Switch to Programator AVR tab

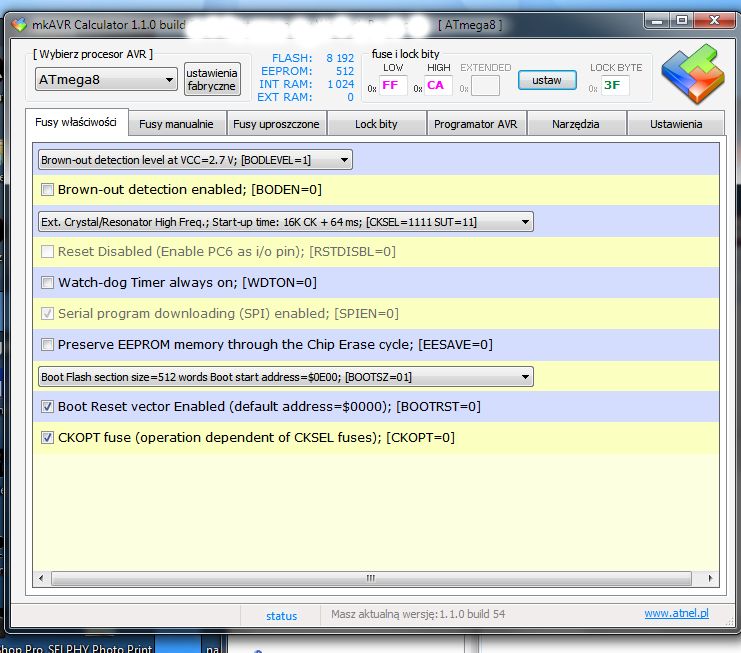coord(475,124)
